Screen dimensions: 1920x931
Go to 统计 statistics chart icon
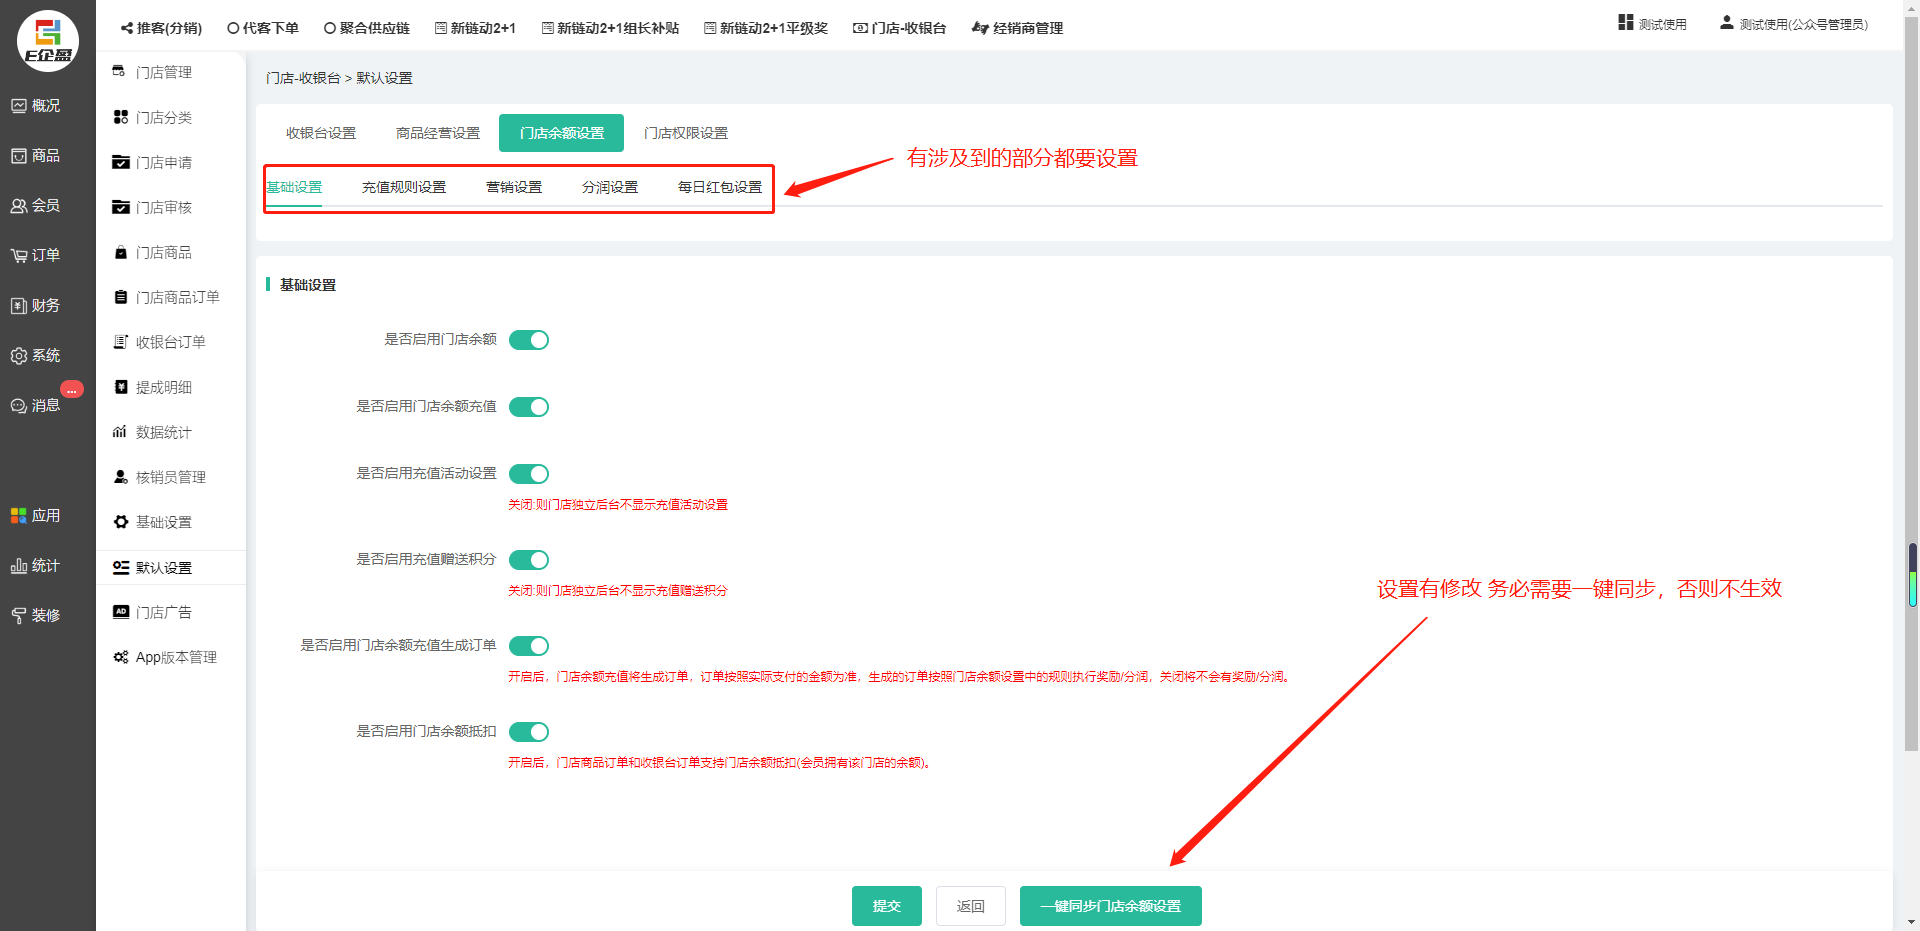click(x=36, y=566)
